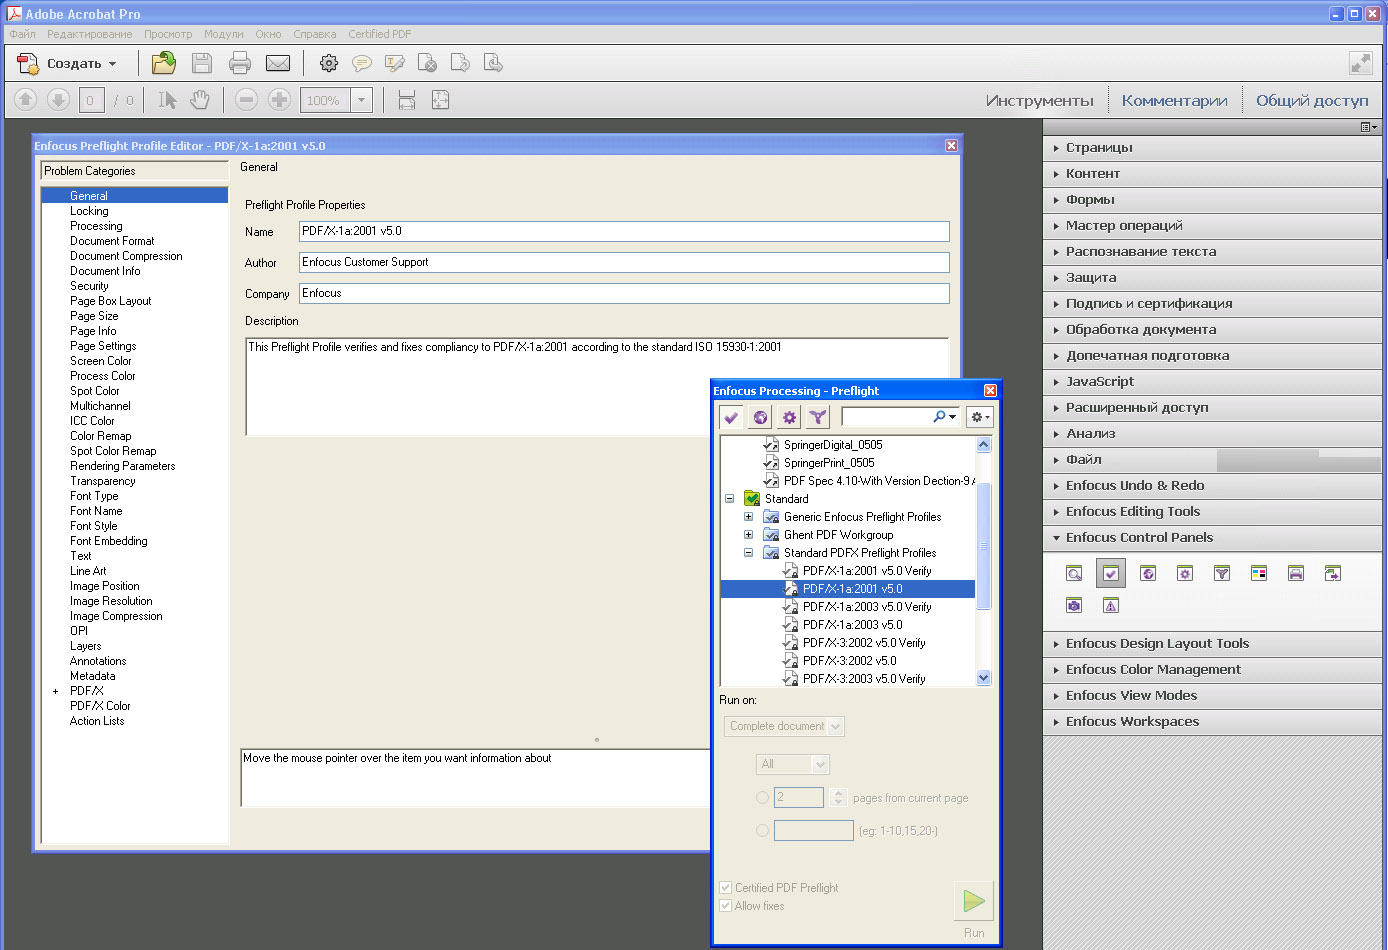This screenshot has width=1388, height=950.
Task: Click the Print icon in main toolbar
Action: (x=240, y=63)
